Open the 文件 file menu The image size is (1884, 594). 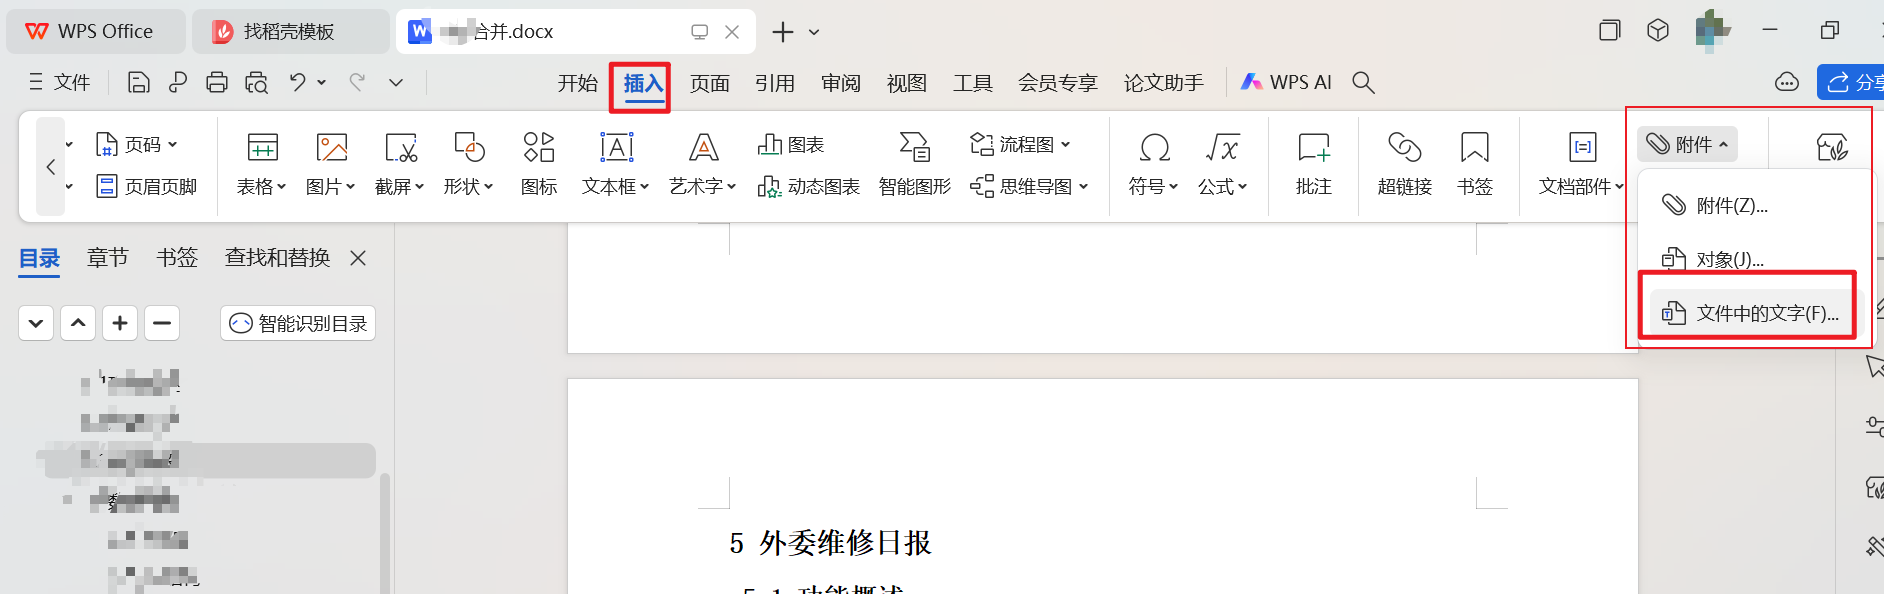point(60,82)
